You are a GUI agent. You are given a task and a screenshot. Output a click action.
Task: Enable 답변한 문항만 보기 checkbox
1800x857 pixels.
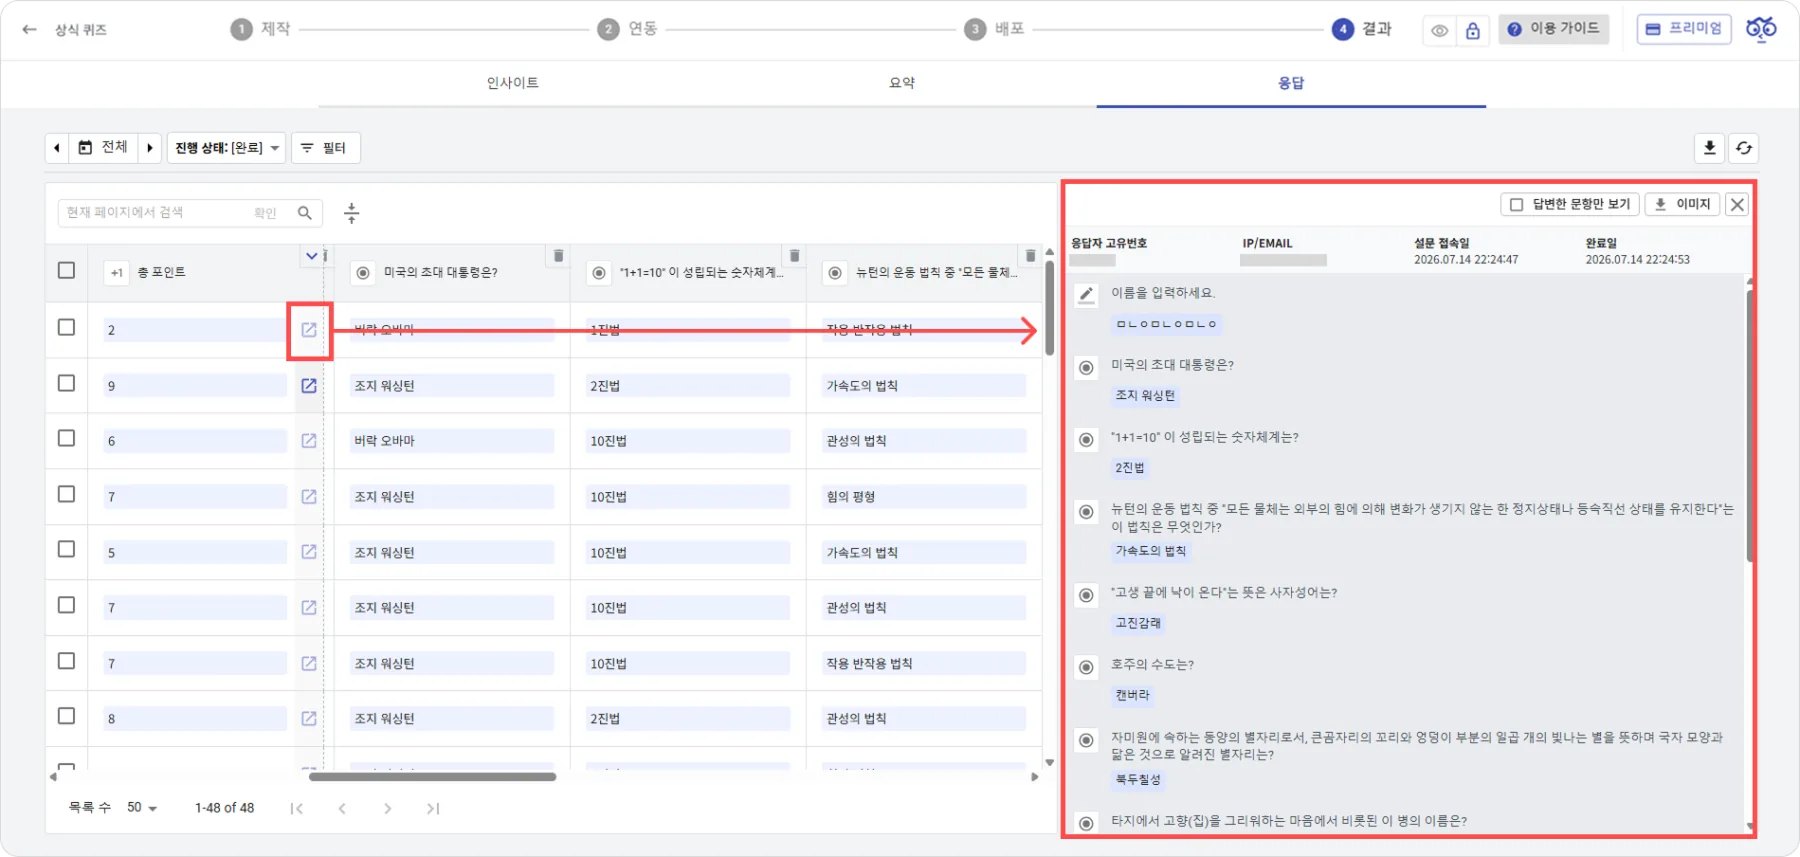[x=1516, y=204]
